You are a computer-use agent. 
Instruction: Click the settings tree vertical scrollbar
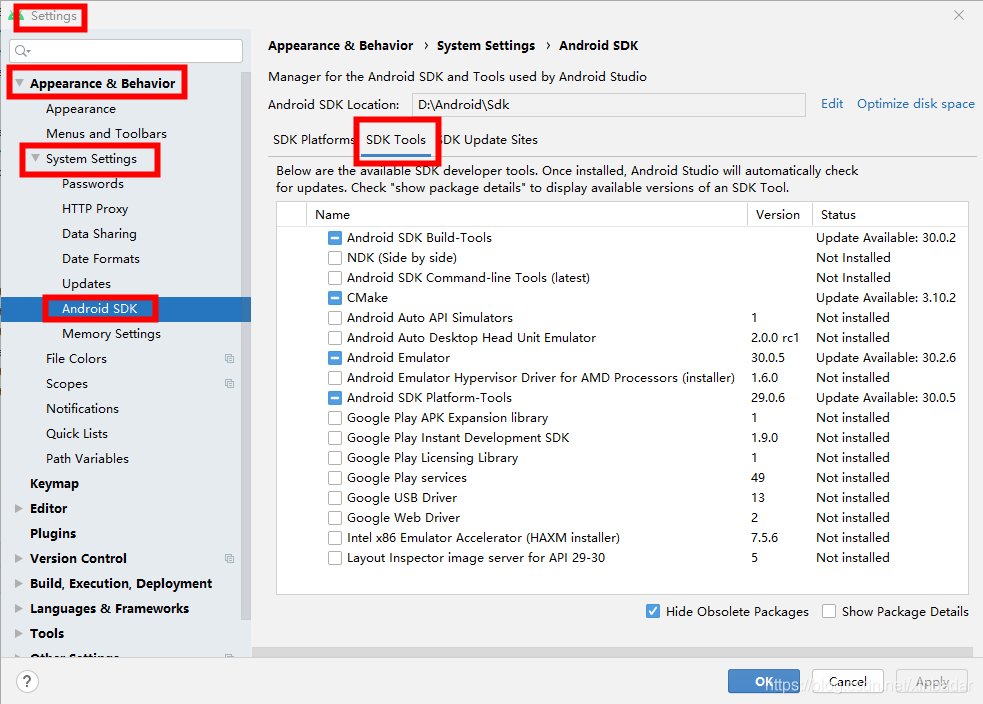pos(246,345)
